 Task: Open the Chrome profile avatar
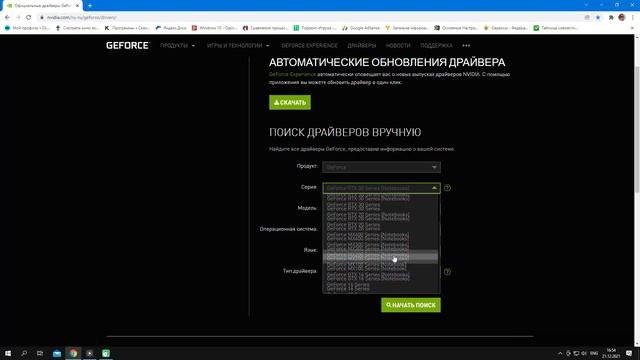click(622, 17)
